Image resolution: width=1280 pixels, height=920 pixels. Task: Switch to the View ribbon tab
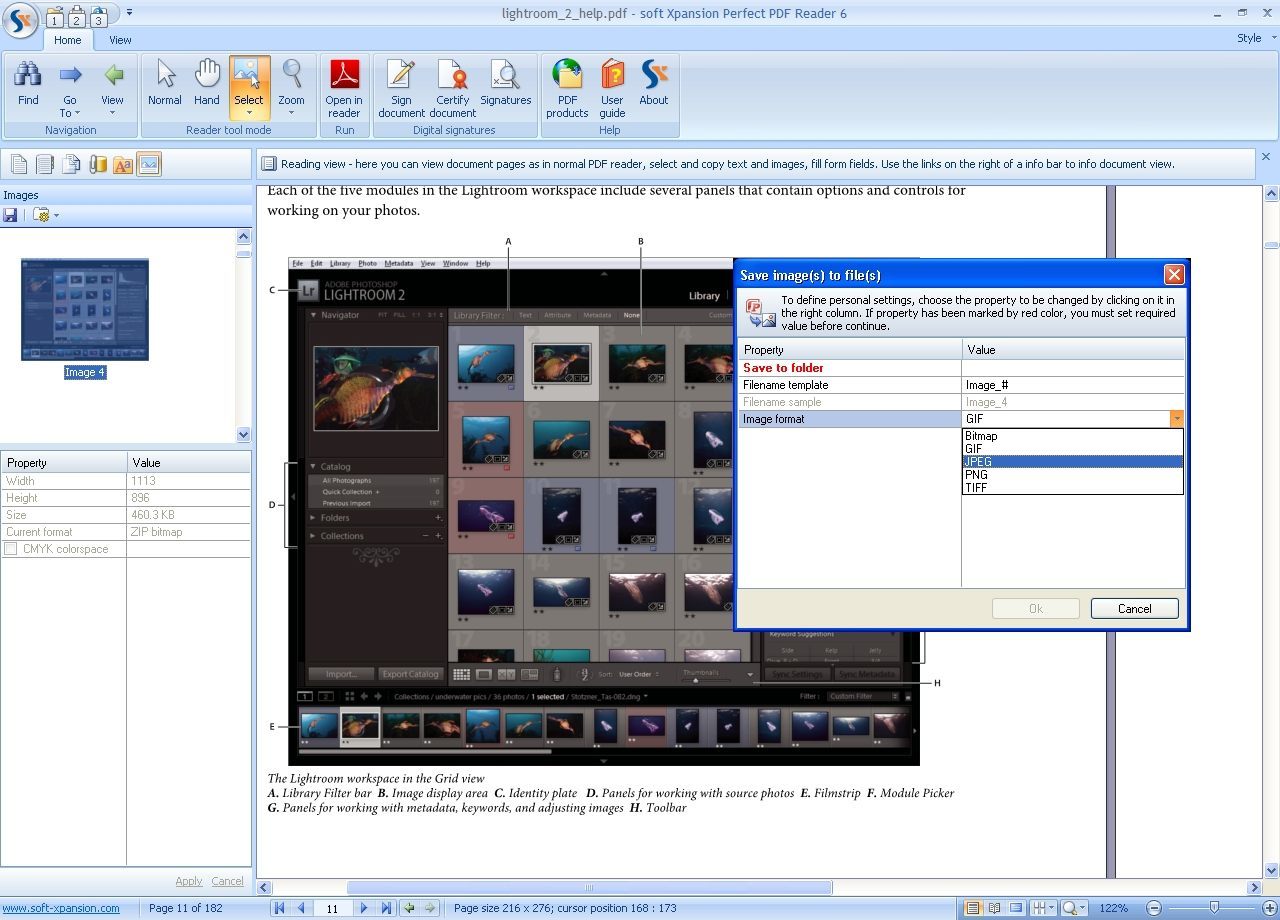coord(120,40)
